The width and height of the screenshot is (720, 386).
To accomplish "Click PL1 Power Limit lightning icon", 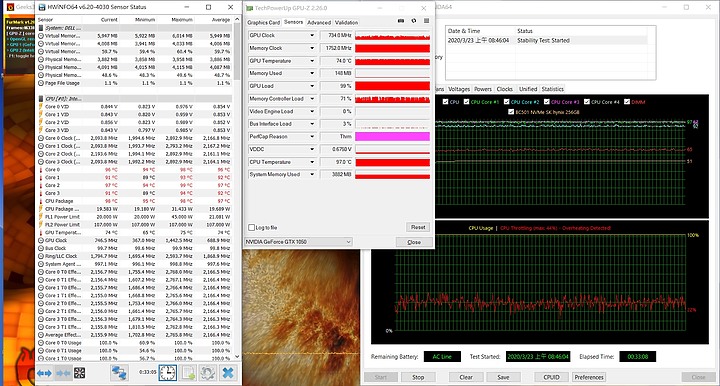I will [x=41, y=217].
